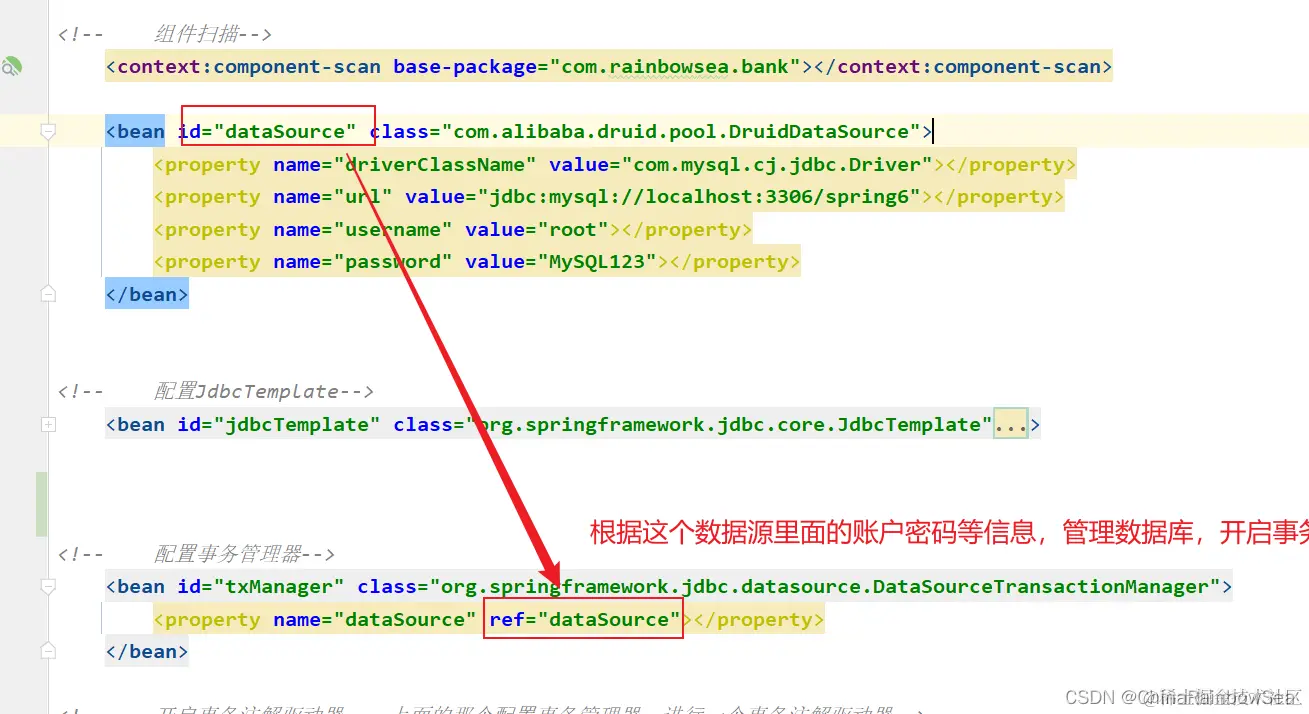Collapse the dataSource bean fold marker

tap(47, 132)
